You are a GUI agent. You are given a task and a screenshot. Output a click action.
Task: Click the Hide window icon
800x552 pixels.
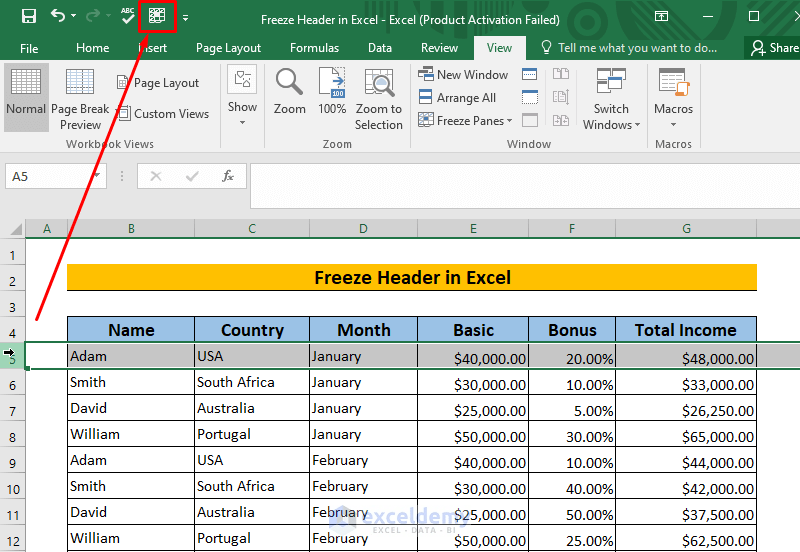pos(530,97)
